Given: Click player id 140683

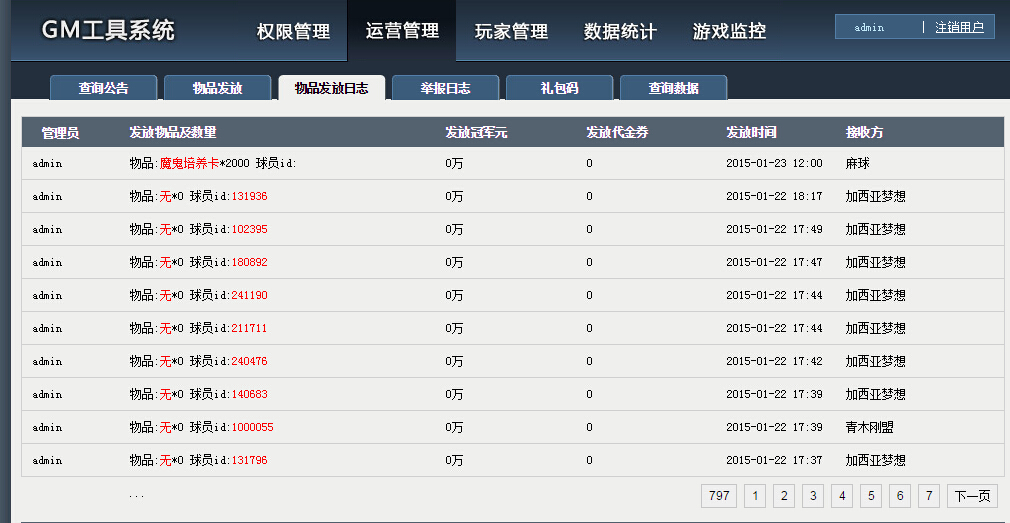Looking at the screenshot, I should click(x=249, y=394).
